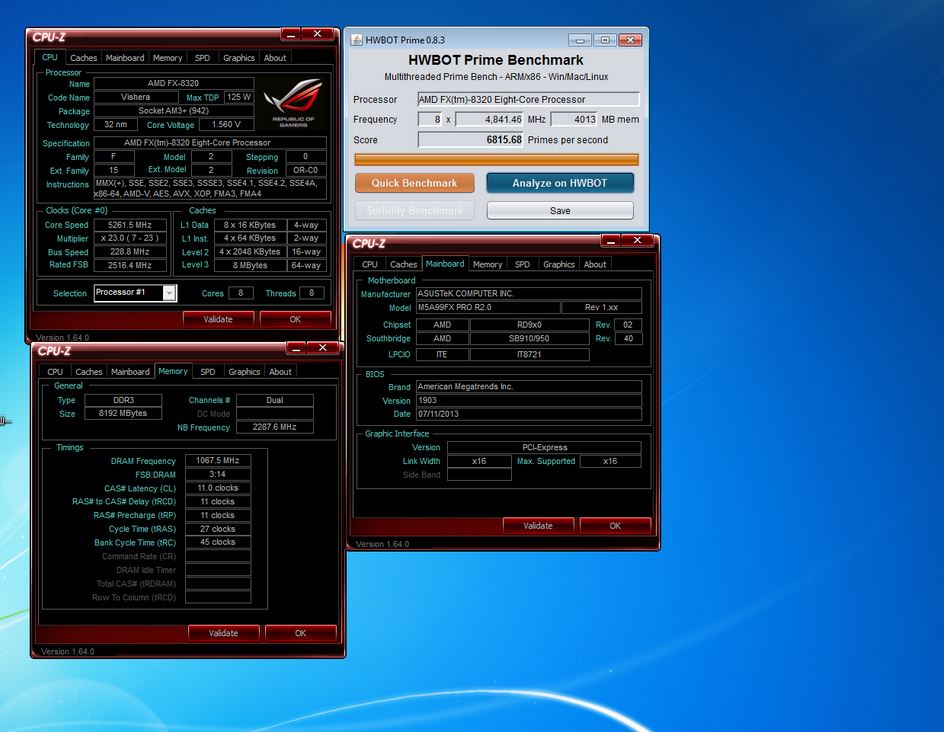Open Graphics tab in top-left CPU-Z window
The width and height of the screenshot is (944, 732).
238,58
